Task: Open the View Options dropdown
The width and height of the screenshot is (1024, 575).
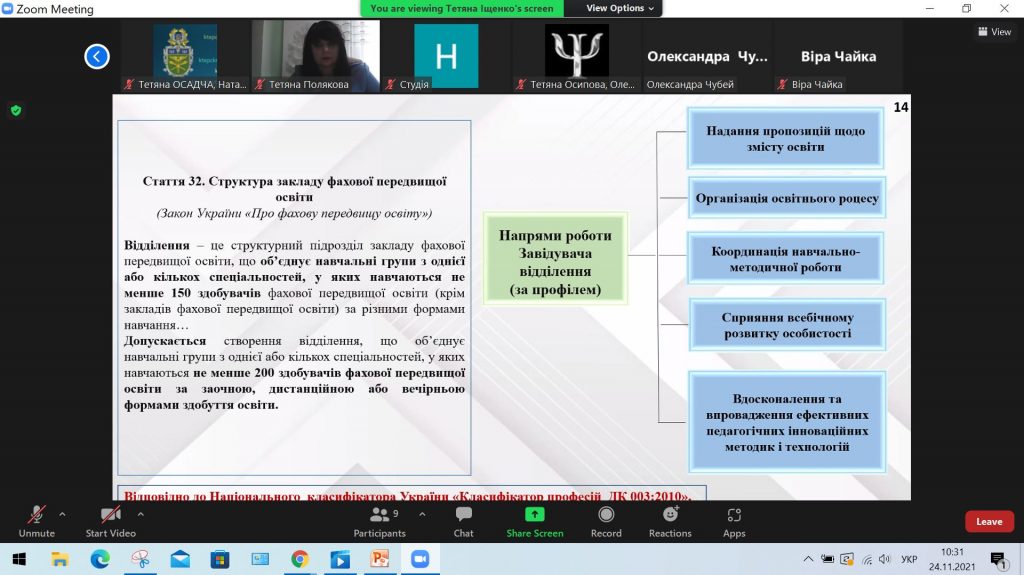Action: click(620, 8)
